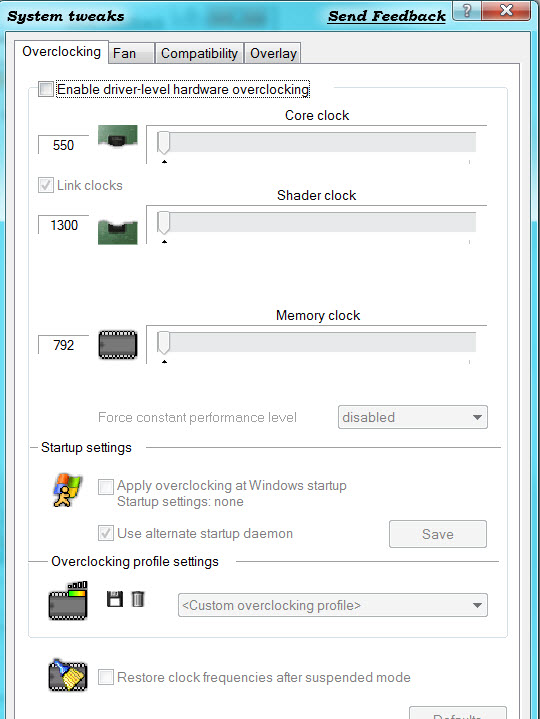Screen dimensions: 540x719
Task: Click the question mark help button
Action: [466, 10]
